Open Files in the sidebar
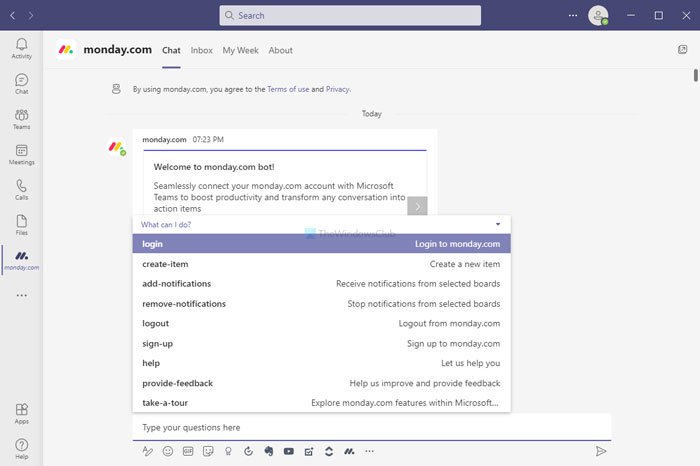The height and width of the screenshot is (466, 700). [21, 225]
